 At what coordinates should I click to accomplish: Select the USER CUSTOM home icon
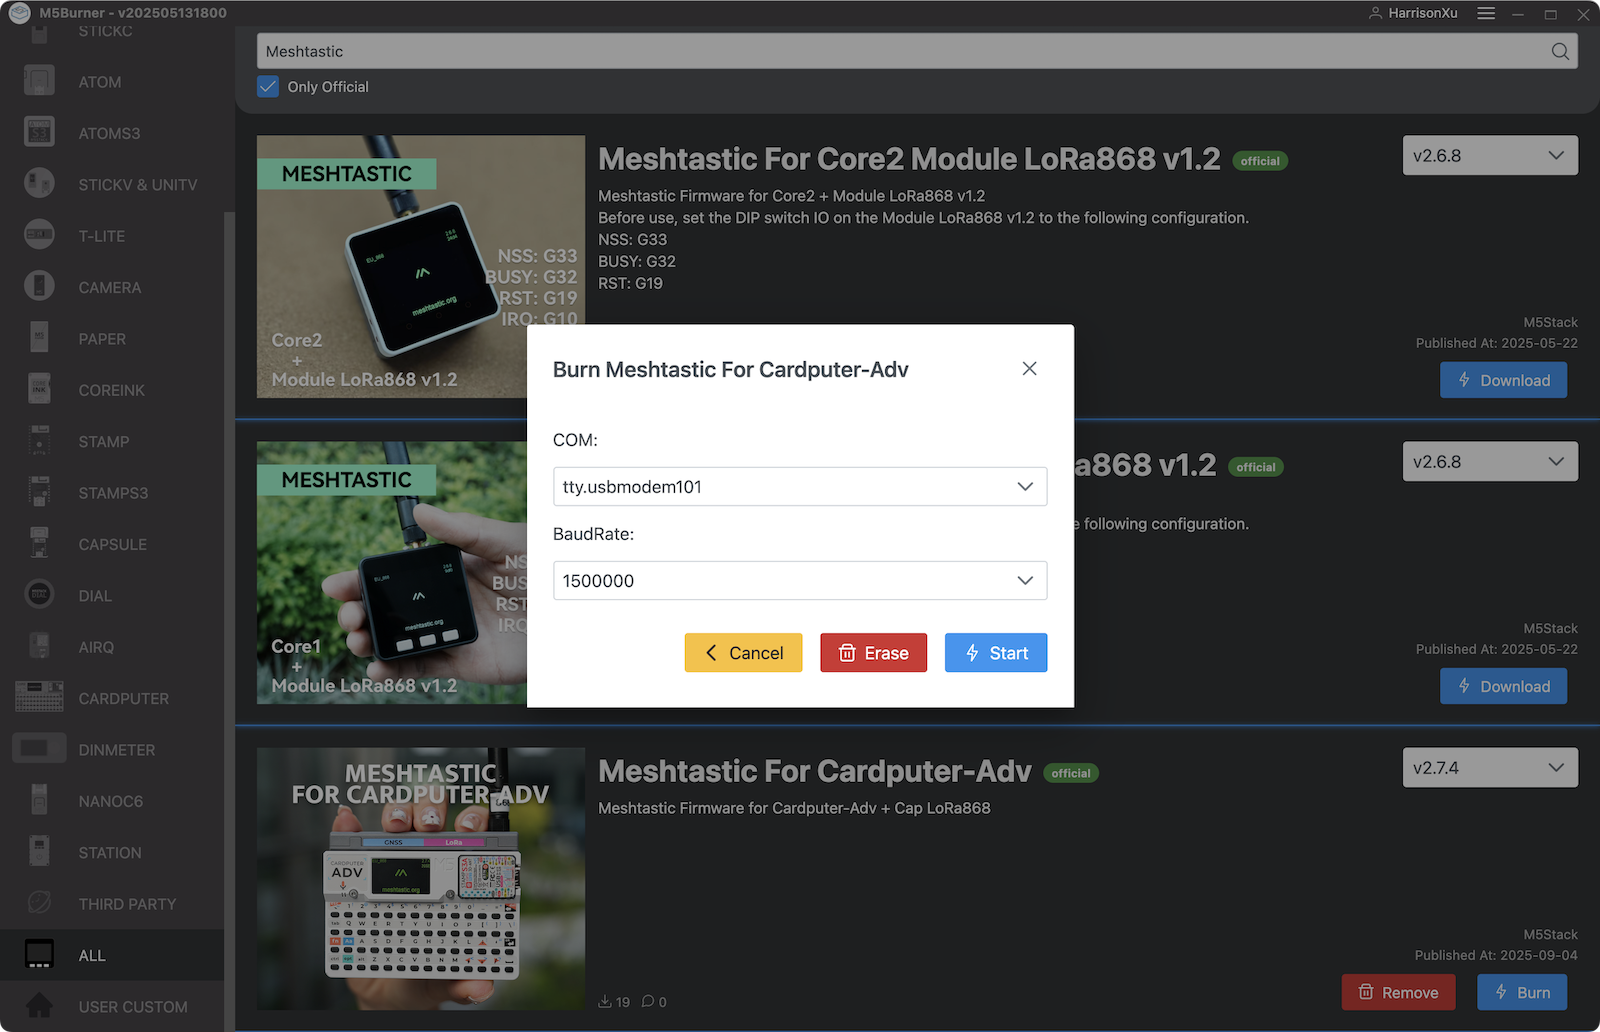pyautogui.click(x=39, y=1006)
